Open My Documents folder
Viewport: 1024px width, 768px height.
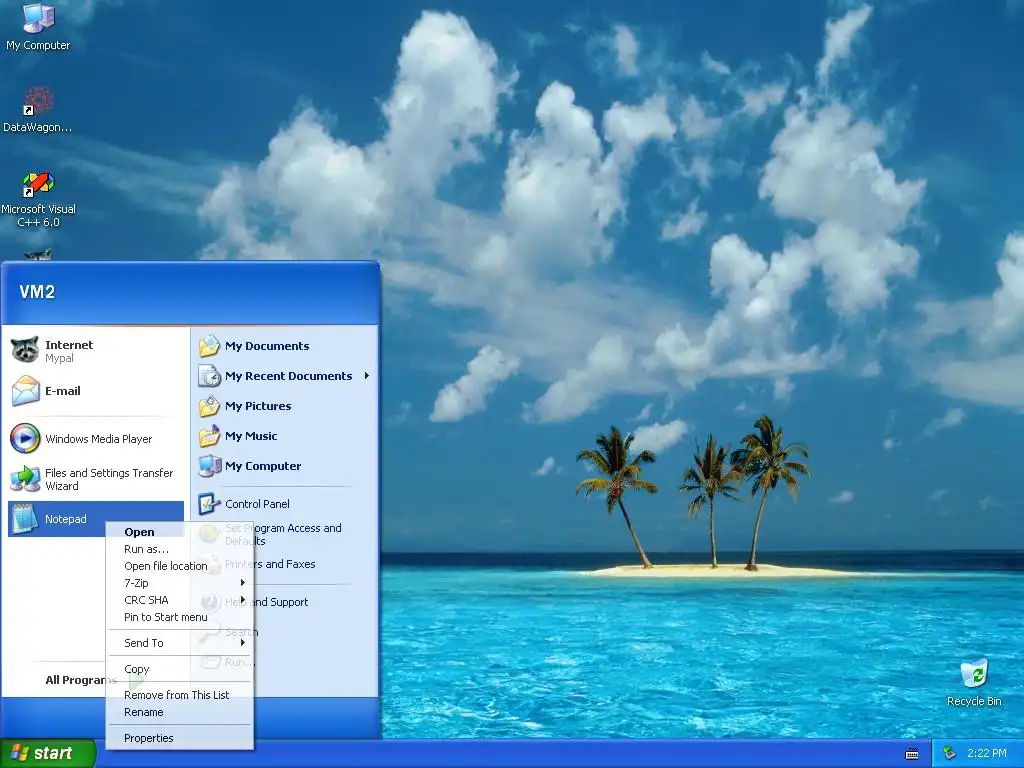click(x=284, y=345)
